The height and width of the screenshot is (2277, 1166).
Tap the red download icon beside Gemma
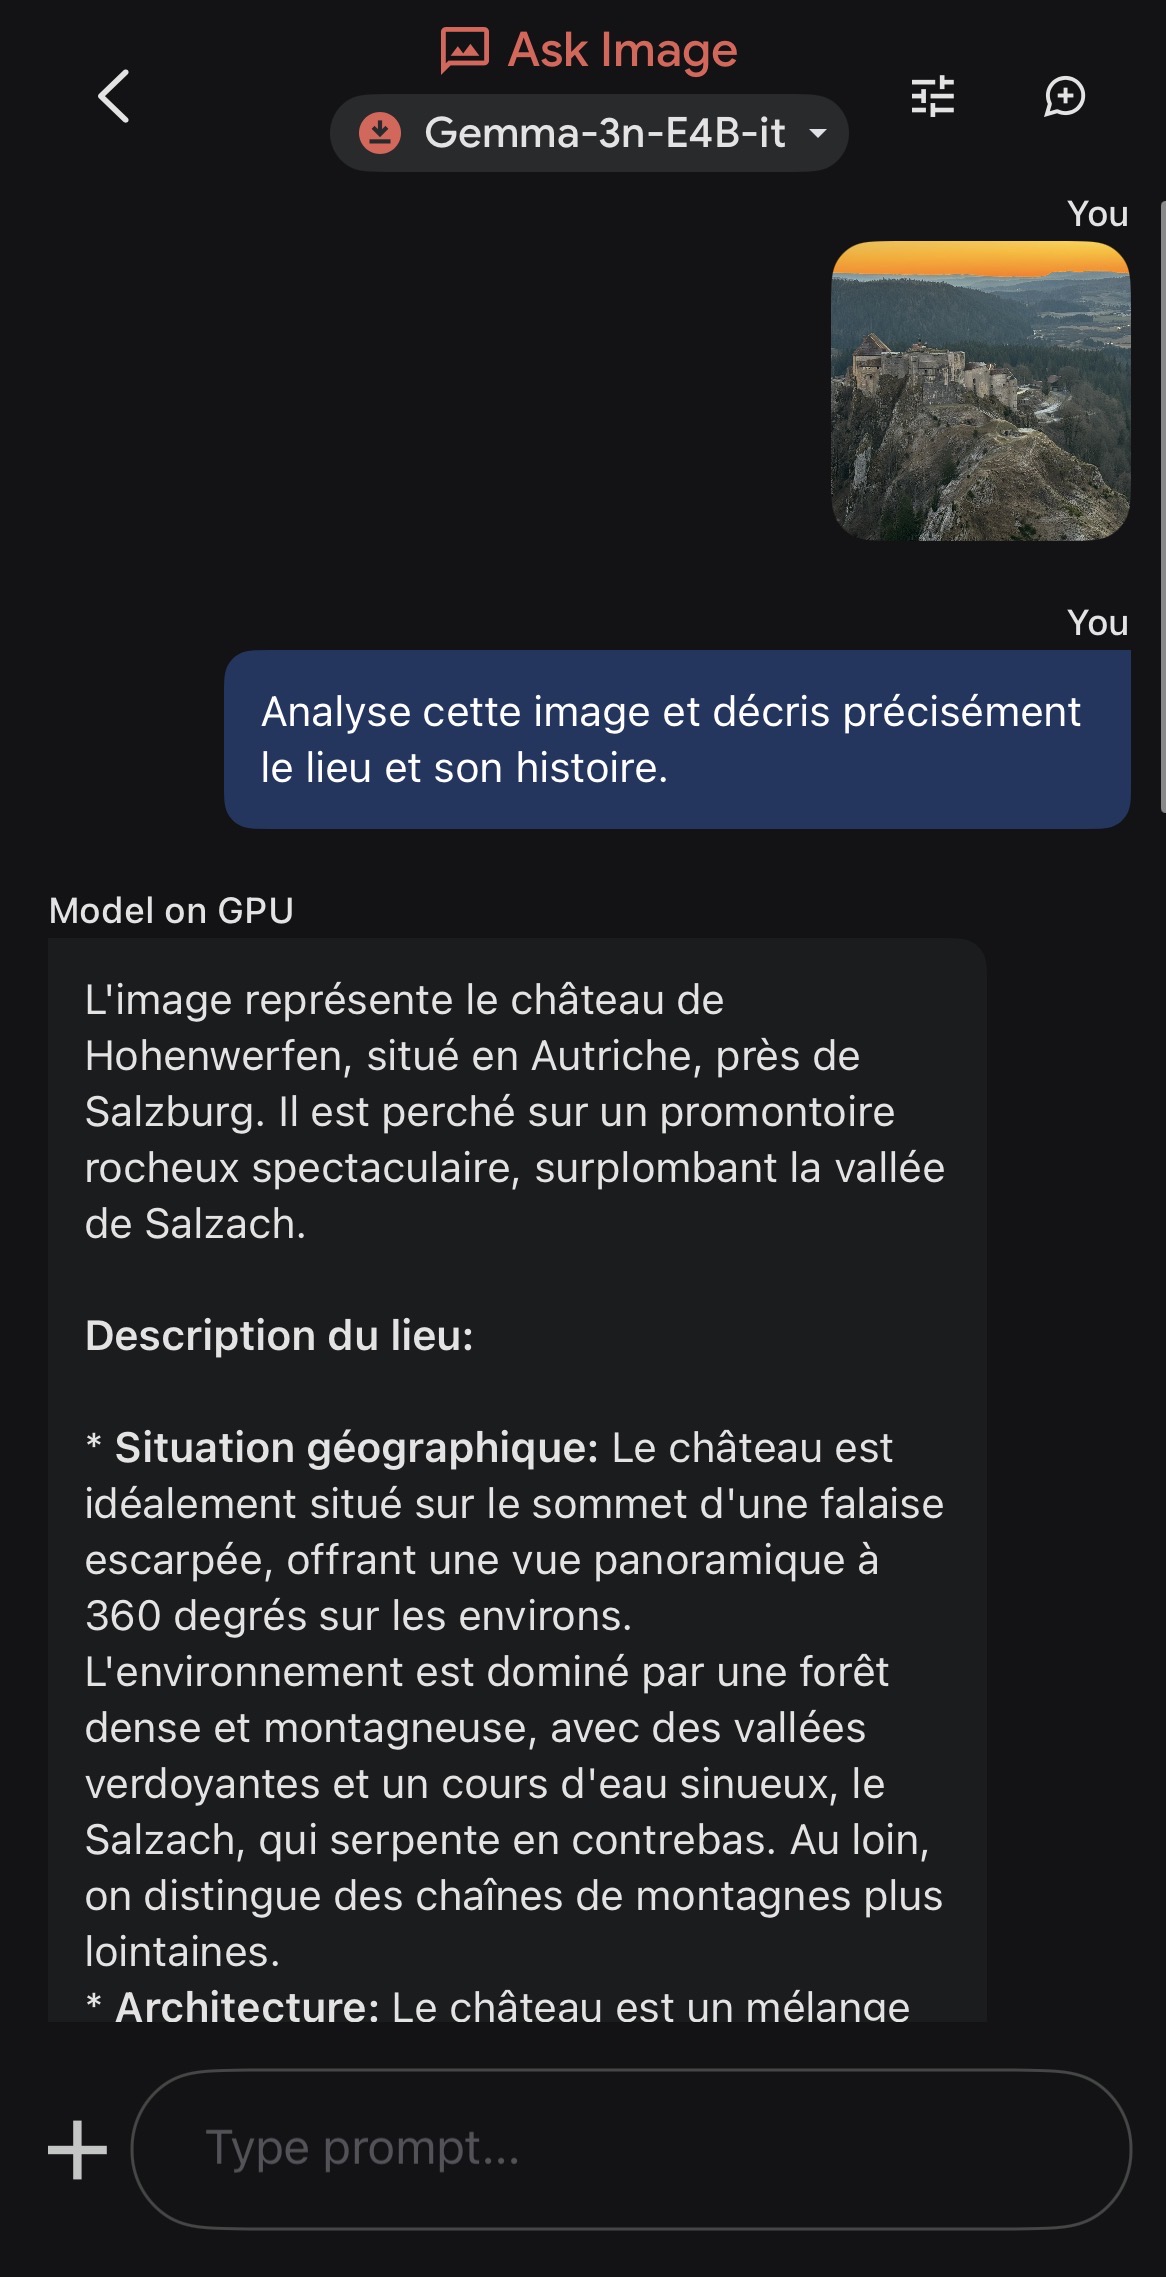[380, 133]
